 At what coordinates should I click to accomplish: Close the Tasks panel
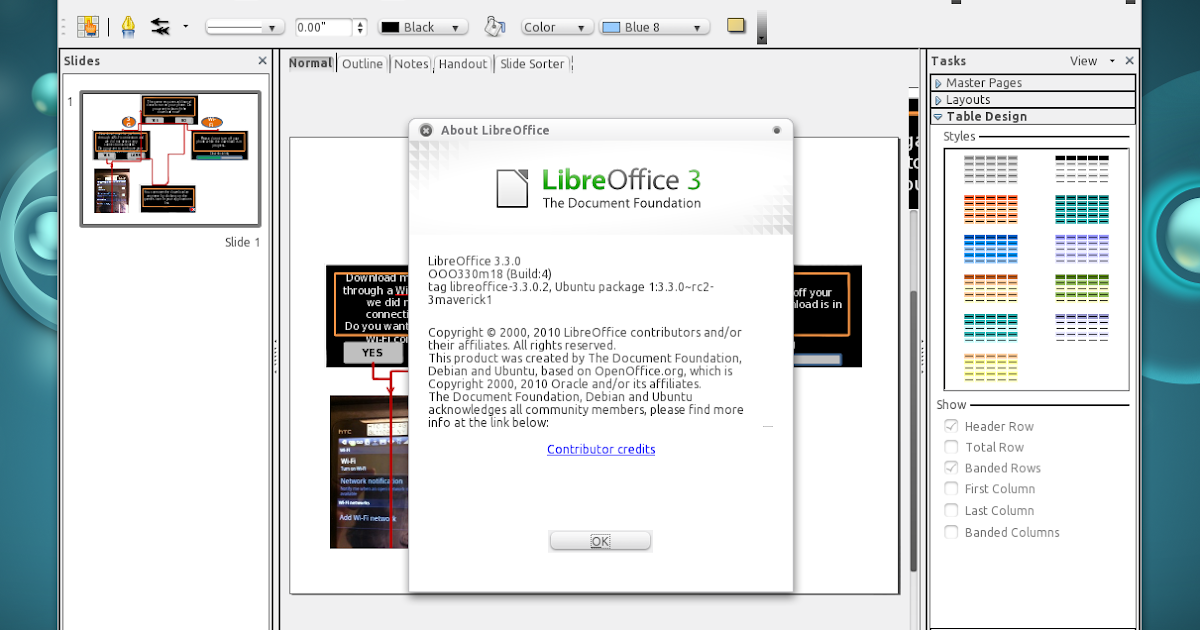click(1130, 61)
